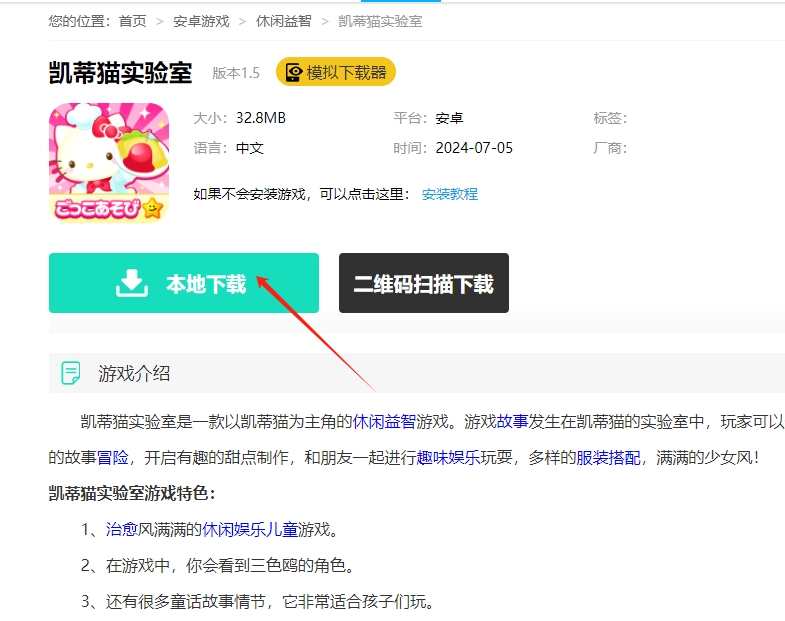Open 二维码扫描下载 QR code download
Viewport: 785px width, 621px height.
tap(424, 283)
